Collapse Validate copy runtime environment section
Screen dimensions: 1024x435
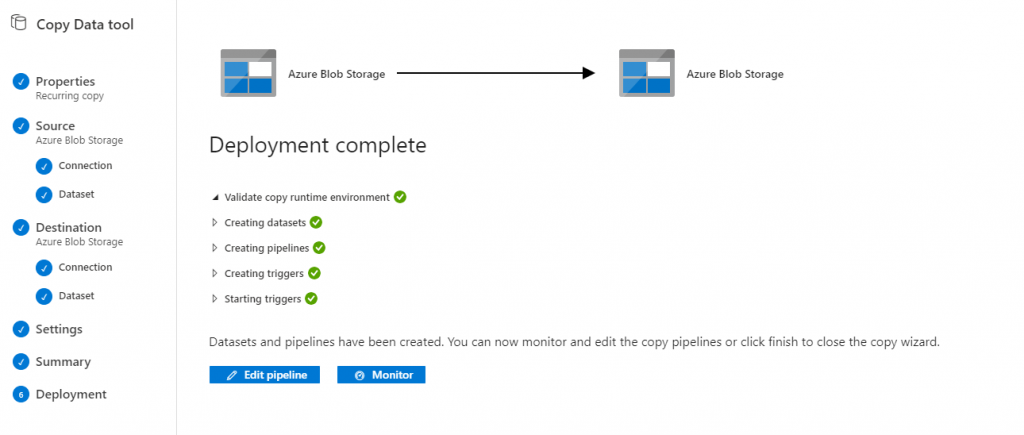click(215, 197)
